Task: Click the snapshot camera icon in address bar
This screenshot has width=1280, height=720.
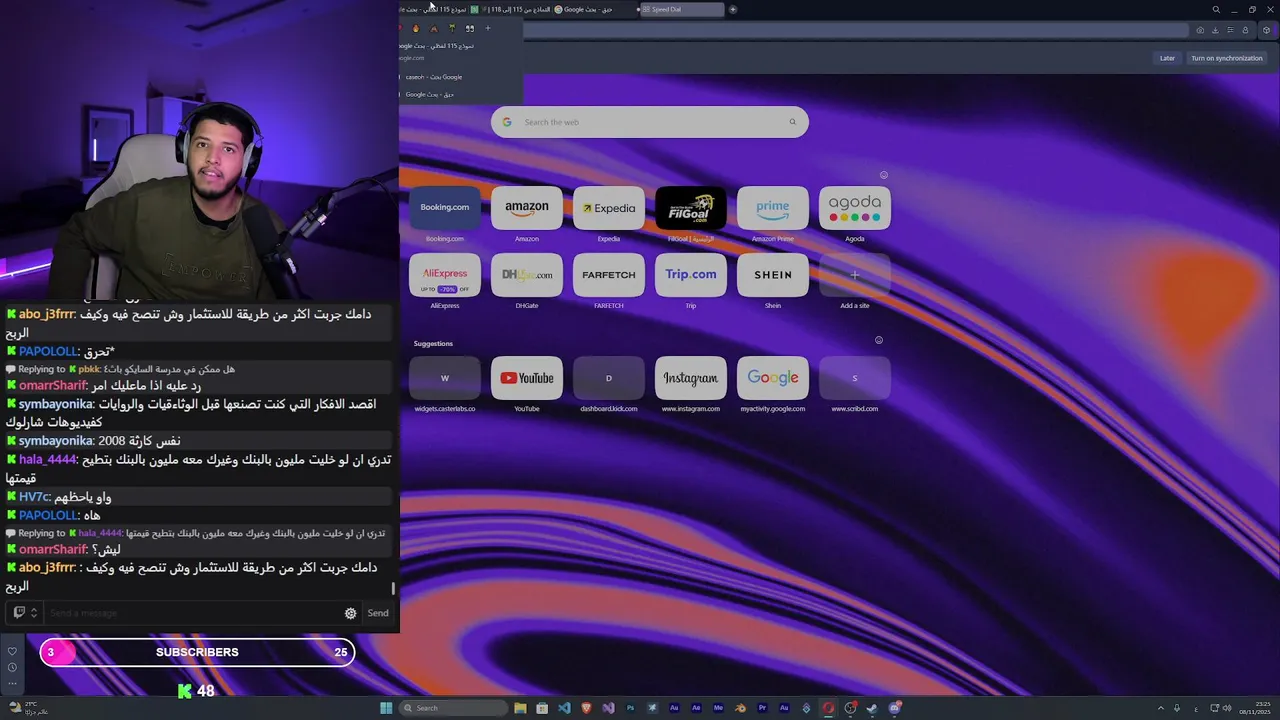Action: (x=1200, y=30)
